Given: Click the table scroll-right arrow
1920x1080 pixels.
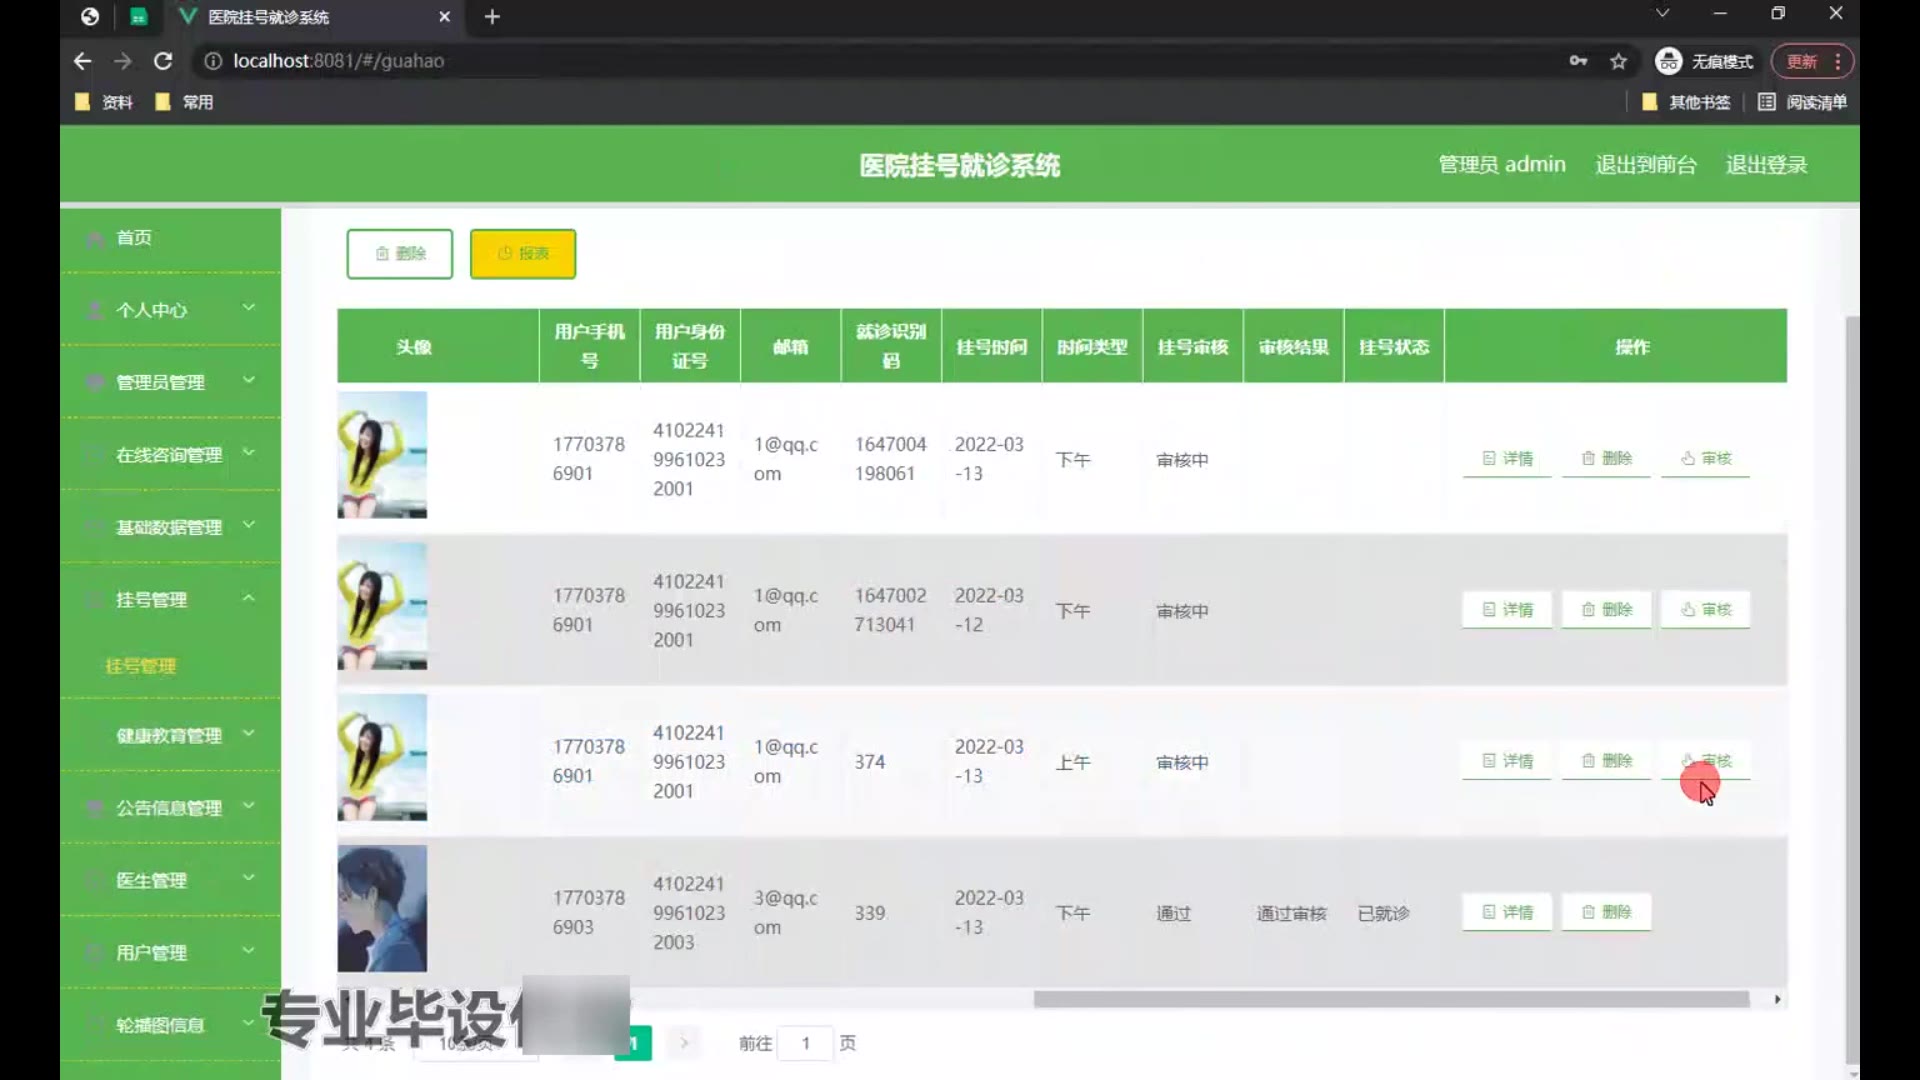Looking at the screenshot, I should (1777, 999).
